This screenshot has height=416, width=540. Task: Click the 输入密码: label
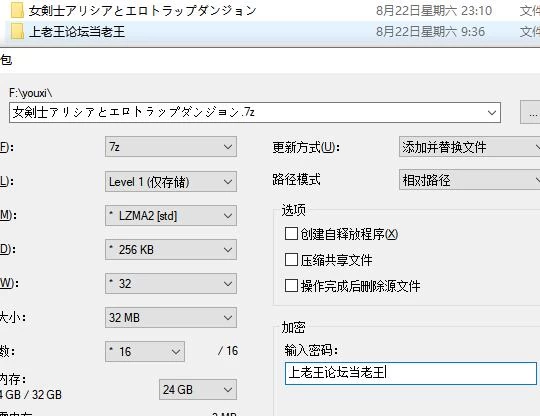(311, 350)
